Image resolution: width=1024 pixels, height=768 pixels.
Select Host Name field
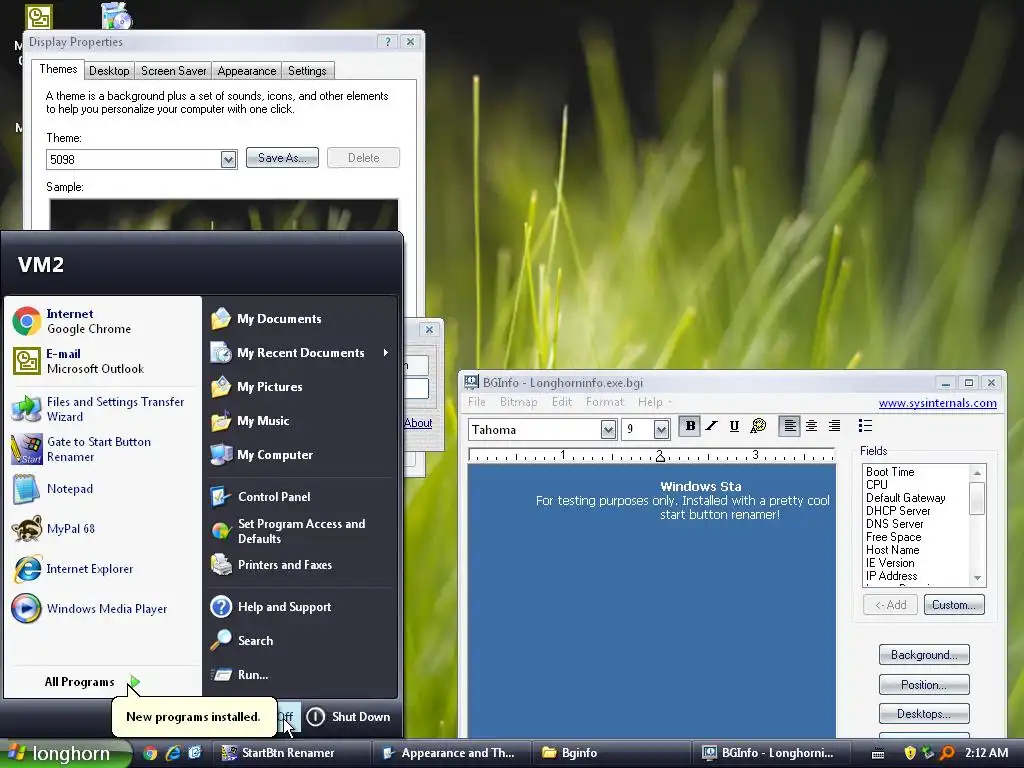click(893, 550)
